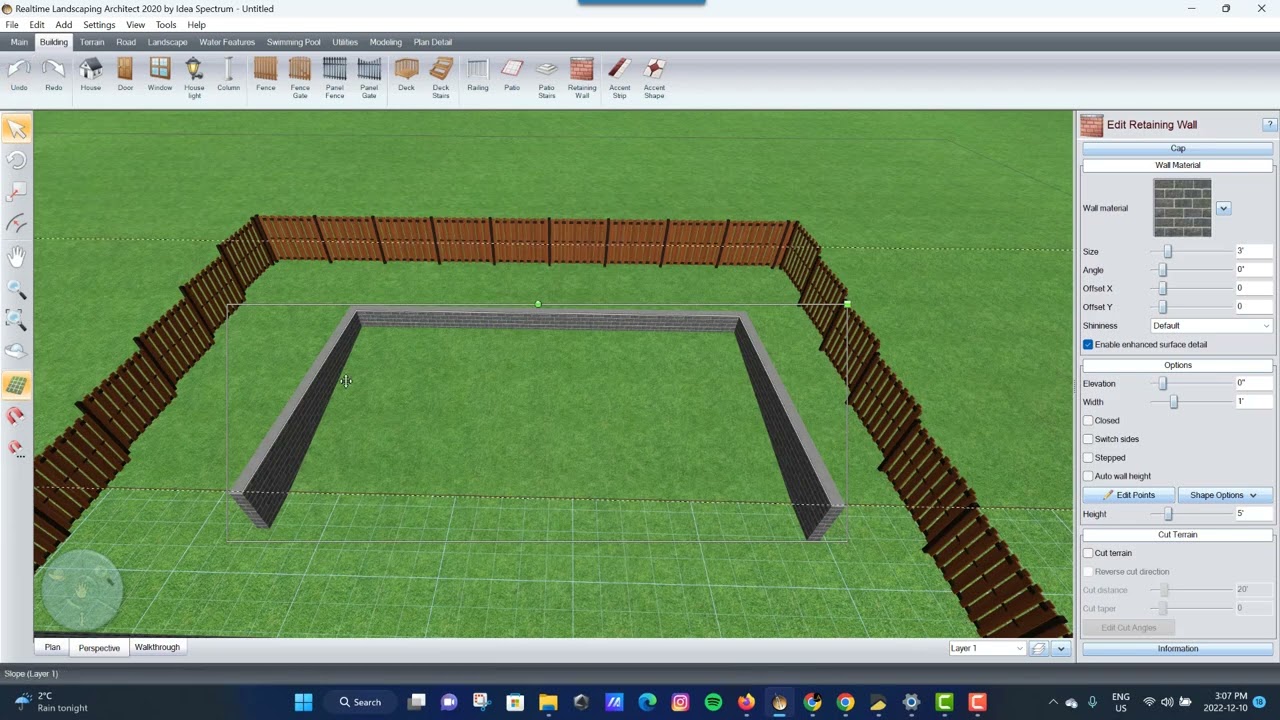
Task: Expand the Information section header
Action: pyautogui.click(x=1178, y=649)
